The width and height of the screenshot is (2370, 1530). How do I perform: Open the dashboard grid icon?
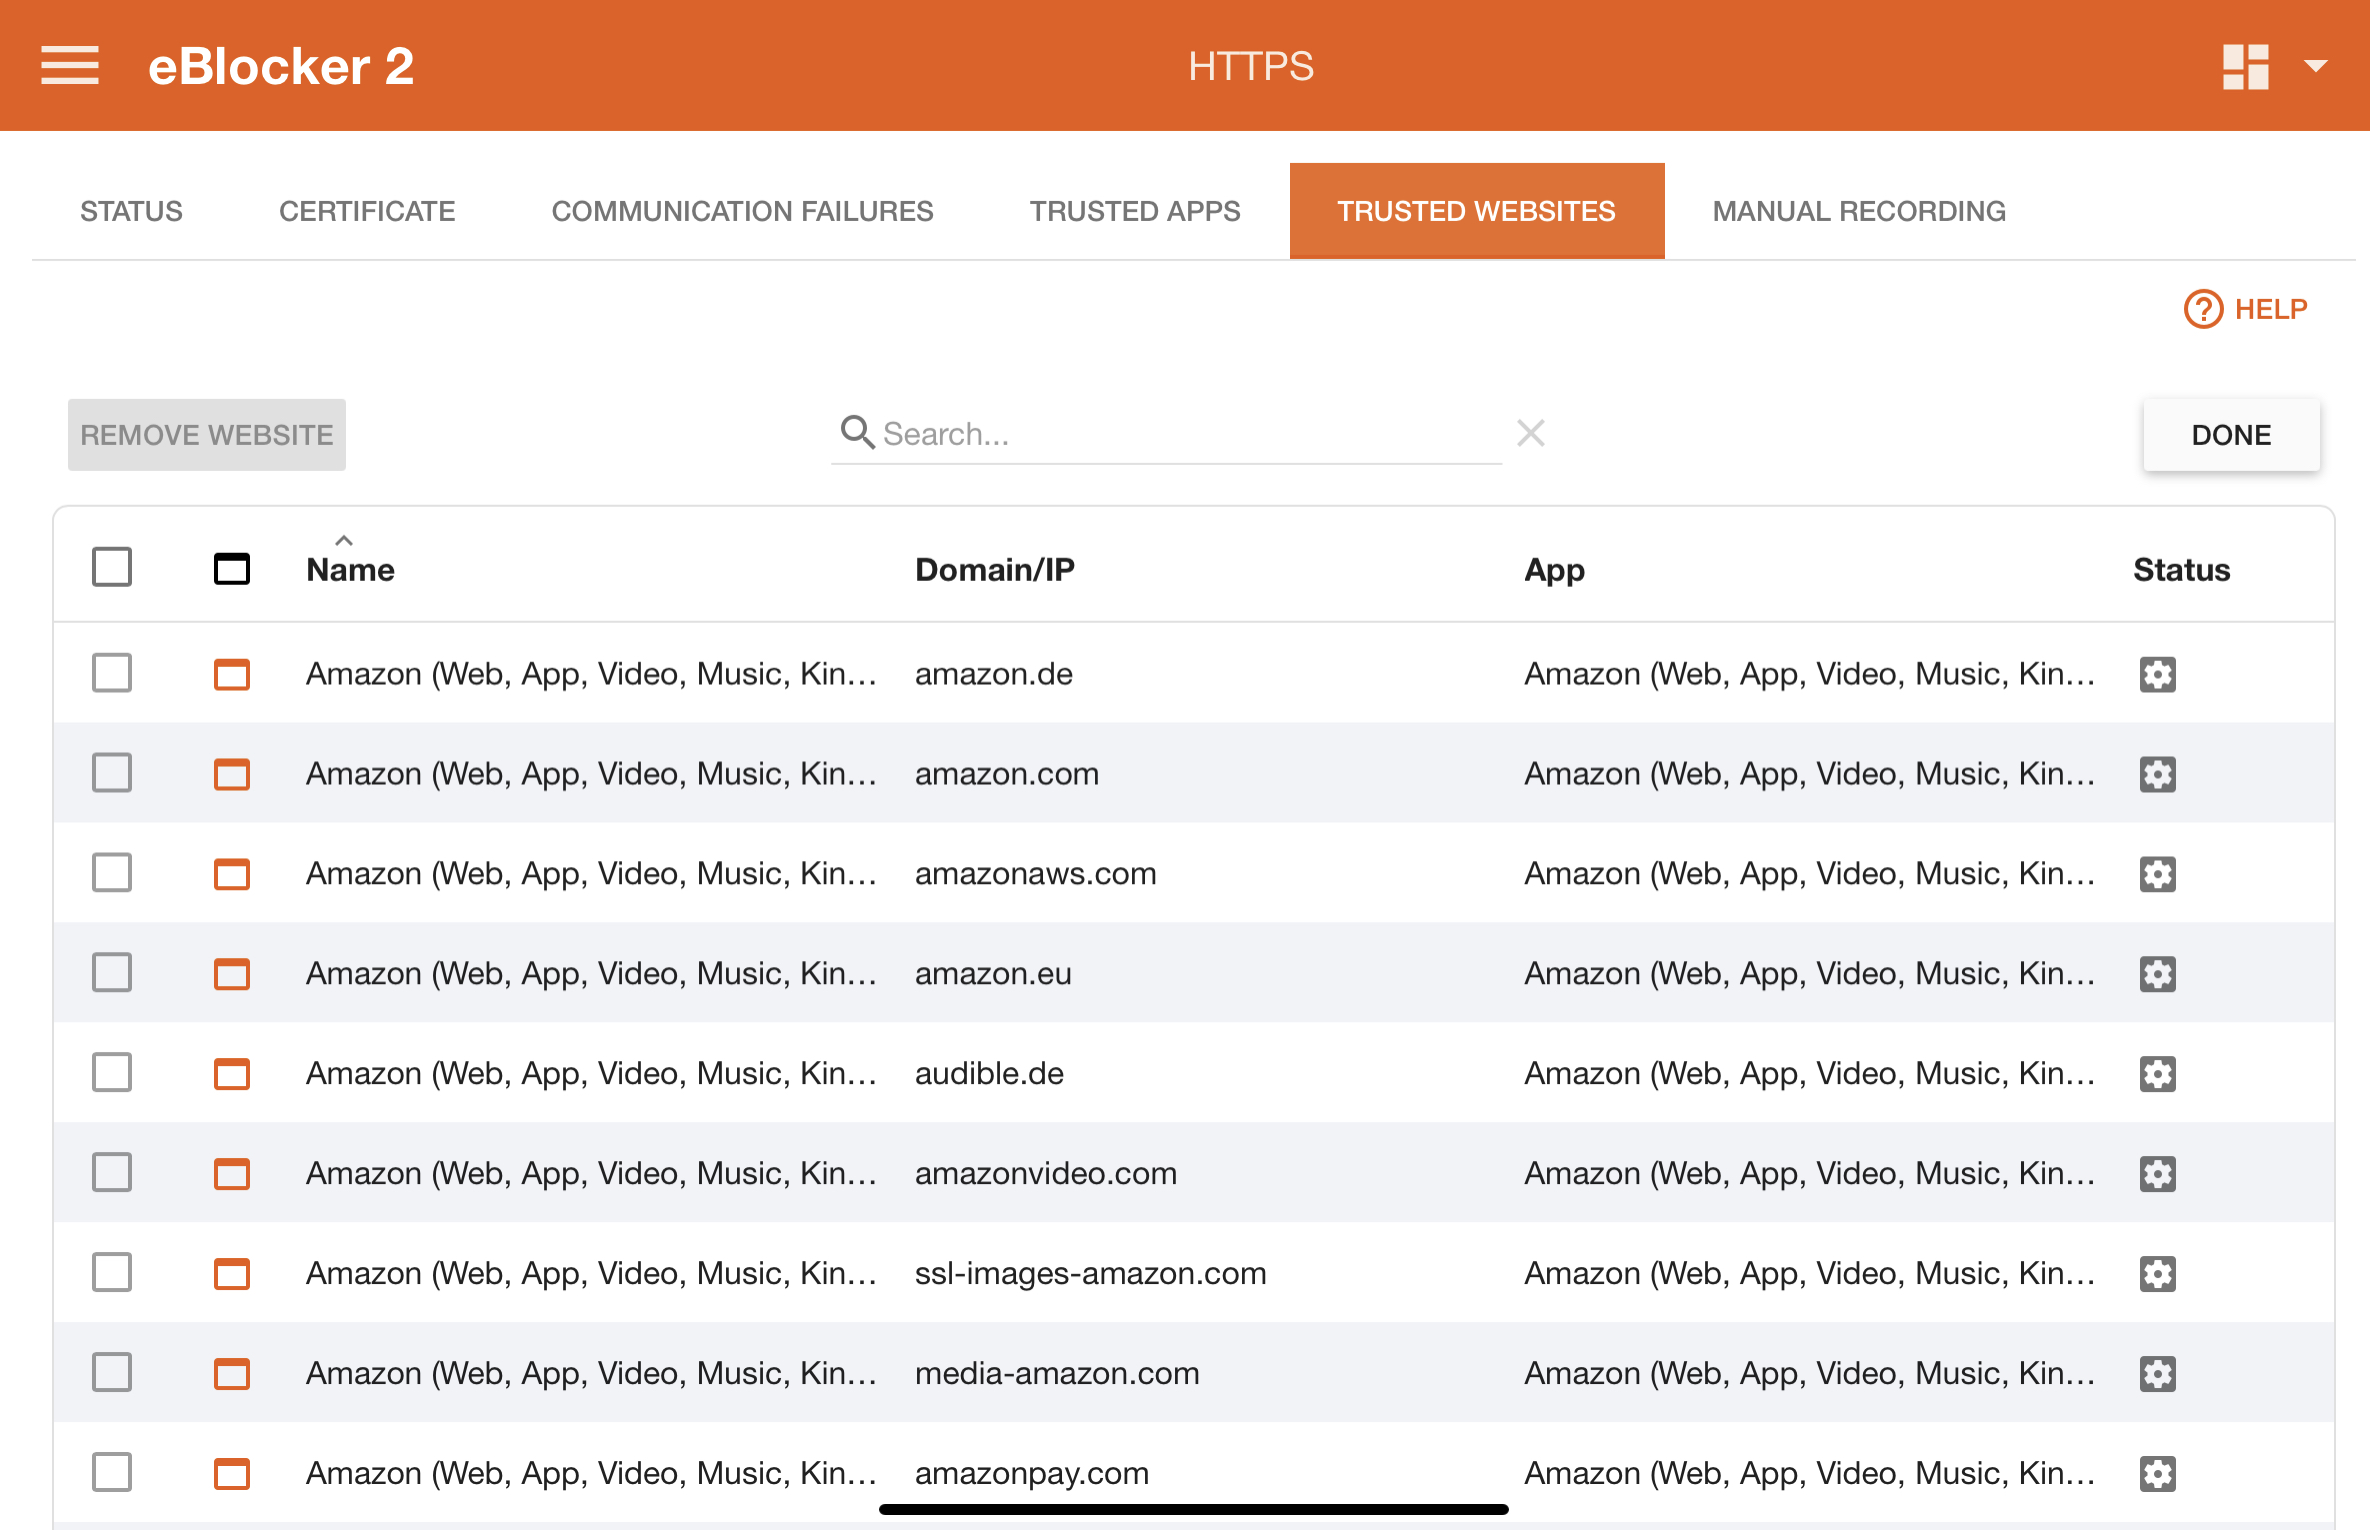pos(2245,67)
